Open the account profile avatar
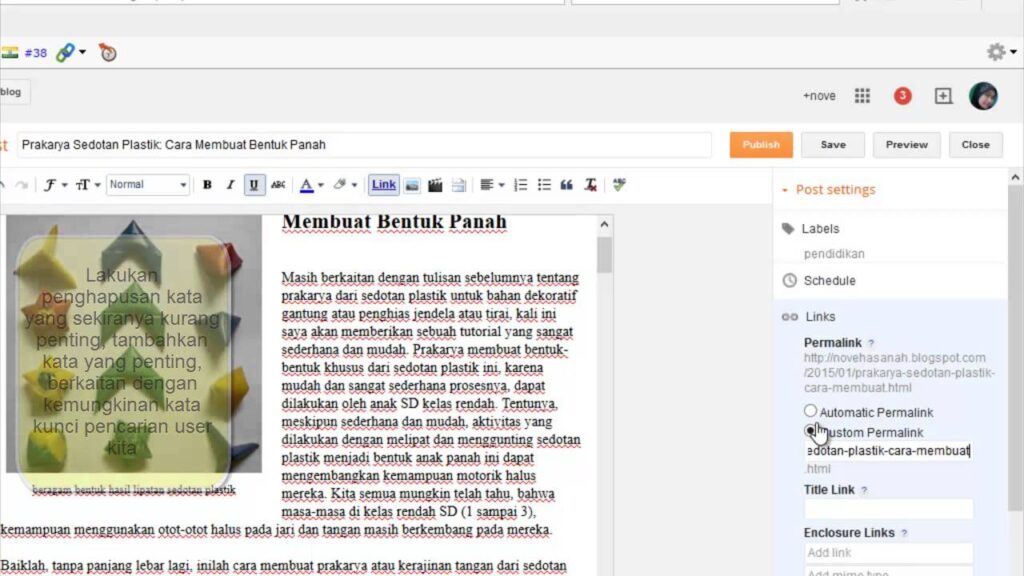1024x576 pixels. [983, 96]
